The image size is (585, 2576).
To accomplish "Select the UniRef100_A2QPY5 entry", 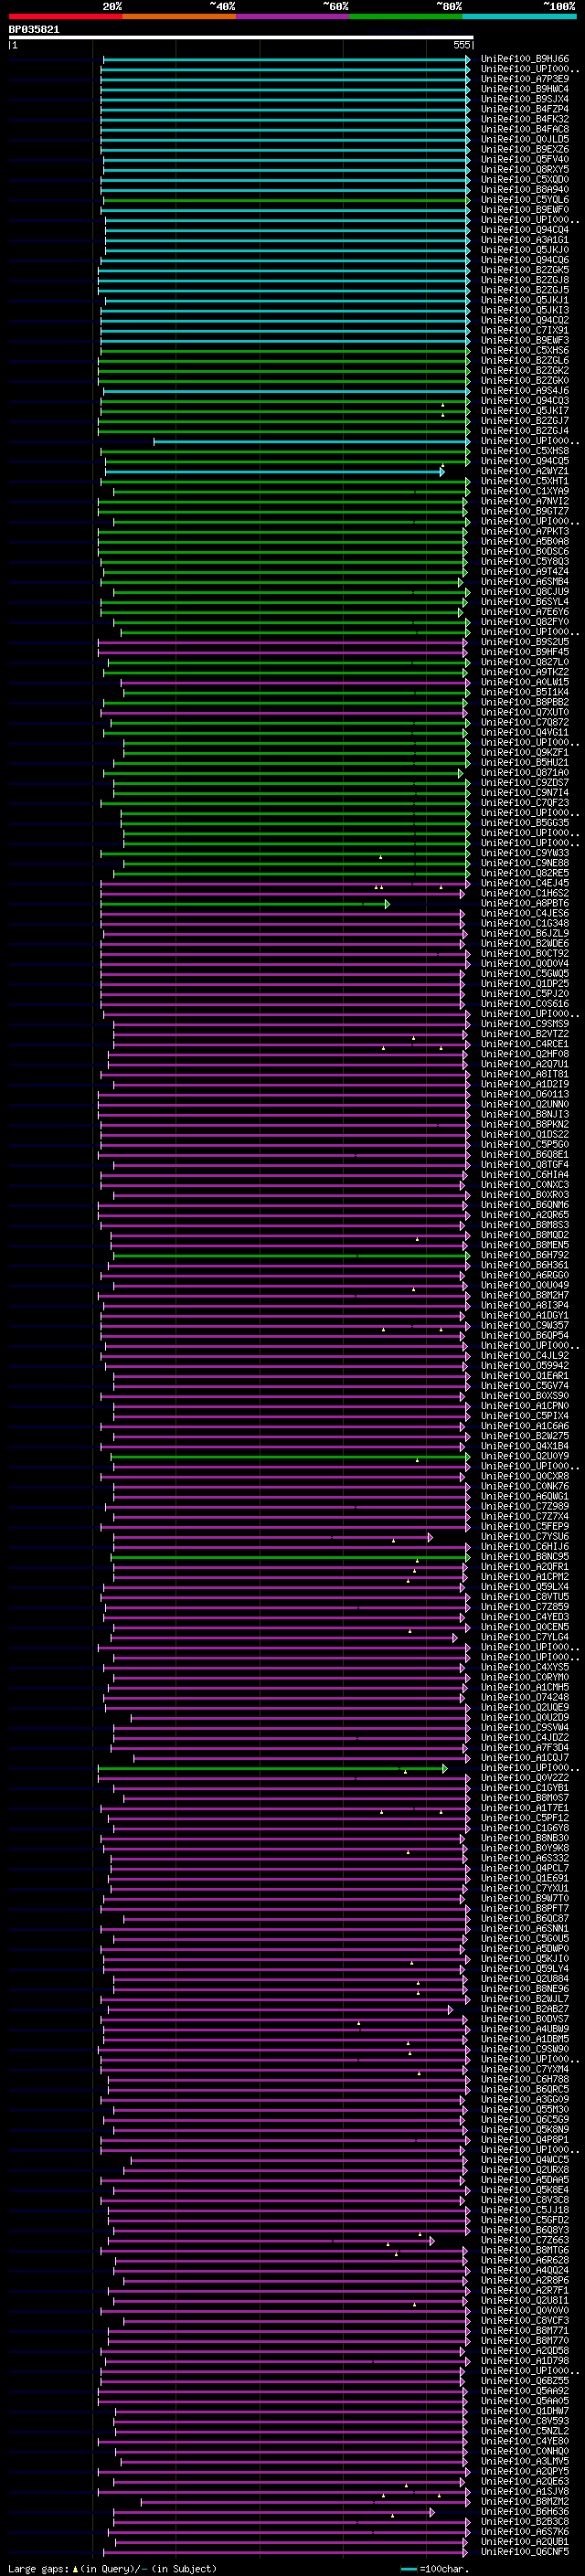I will 525,2472.
